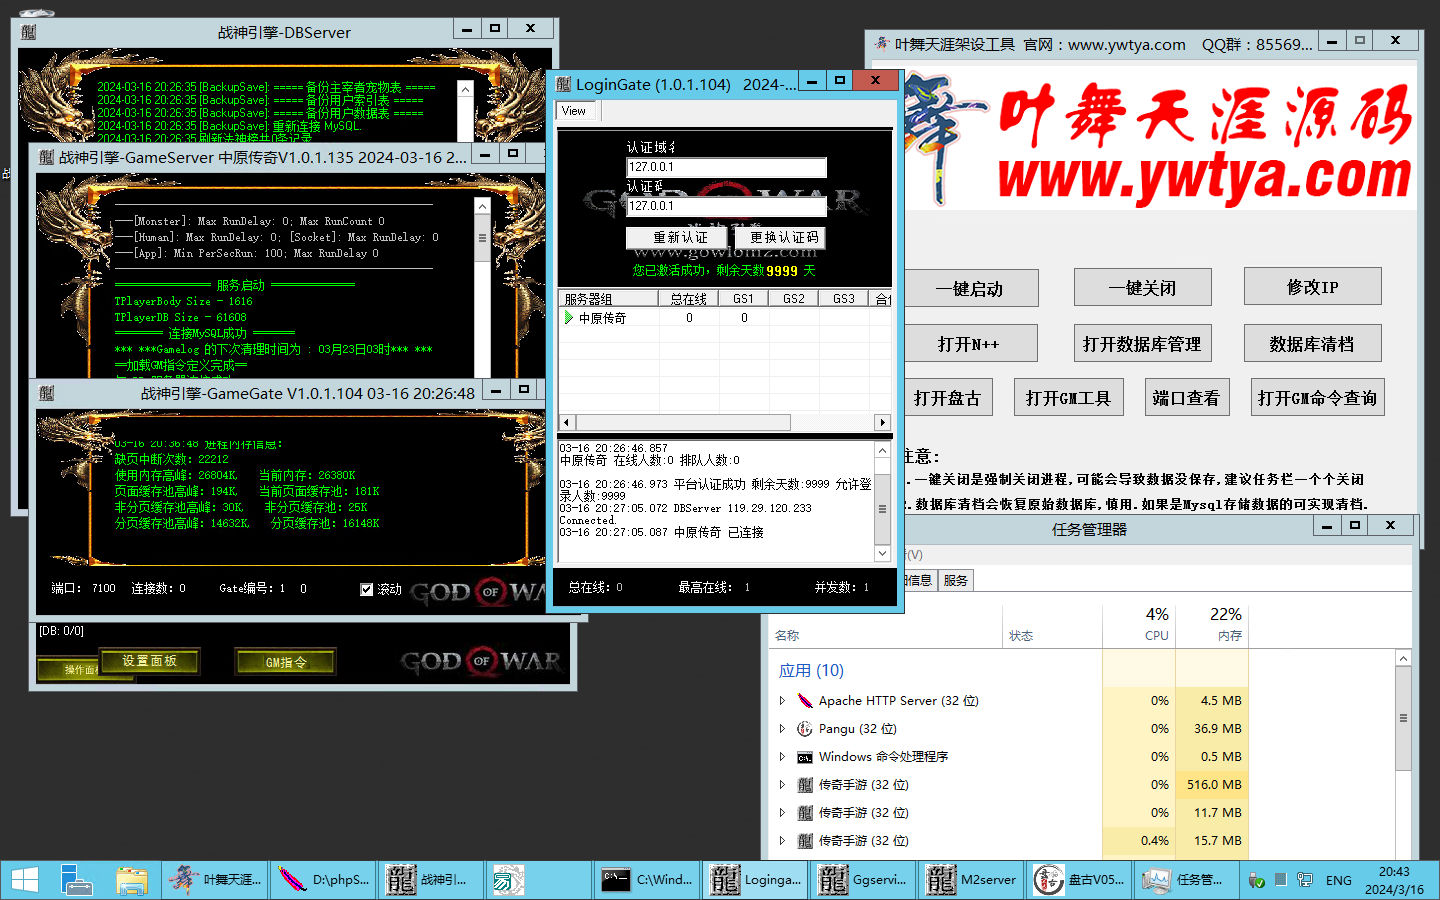Switch to the 盘古V05... taskbar item

[1079, 880]
